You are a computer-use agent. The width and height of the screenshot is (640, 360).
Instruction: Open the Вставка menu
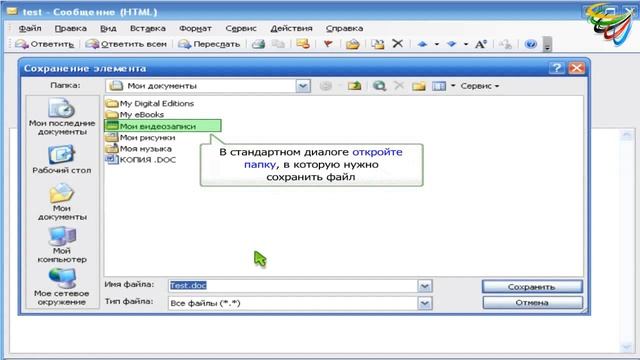pyautogui.click(x=148, y=28)
